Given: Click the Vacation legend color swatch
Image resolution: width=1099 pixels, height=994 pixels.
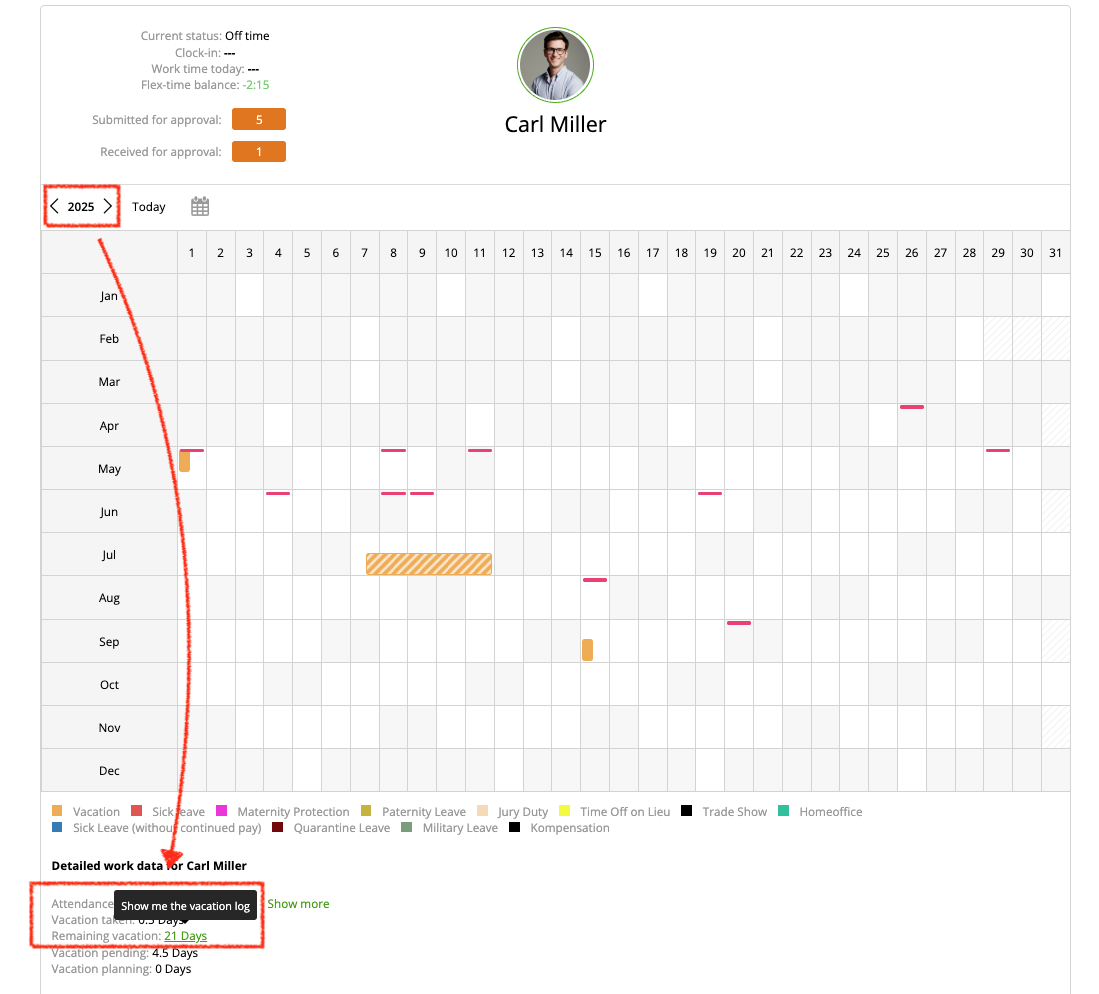Looking at the screenshot, I should pyautogui.click(x=57, y=812).
